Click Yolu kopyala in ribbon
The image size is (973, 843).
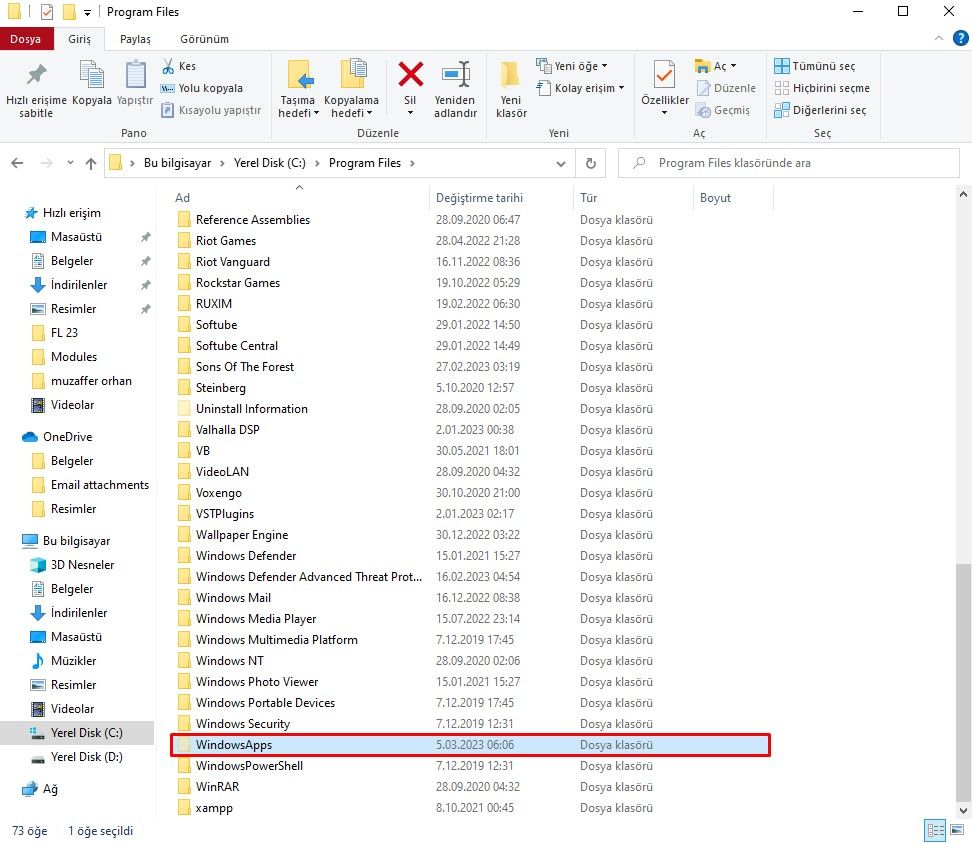point(202,88)
